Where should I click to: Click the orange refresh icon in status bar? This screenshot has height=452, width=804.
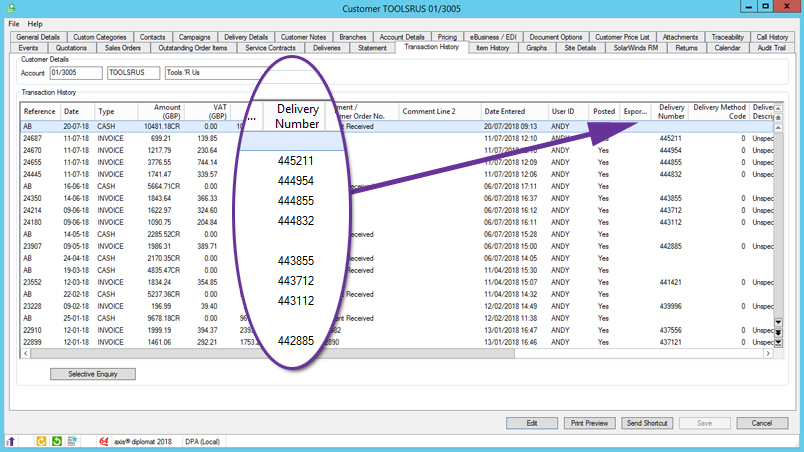click(x=41, y=441)
